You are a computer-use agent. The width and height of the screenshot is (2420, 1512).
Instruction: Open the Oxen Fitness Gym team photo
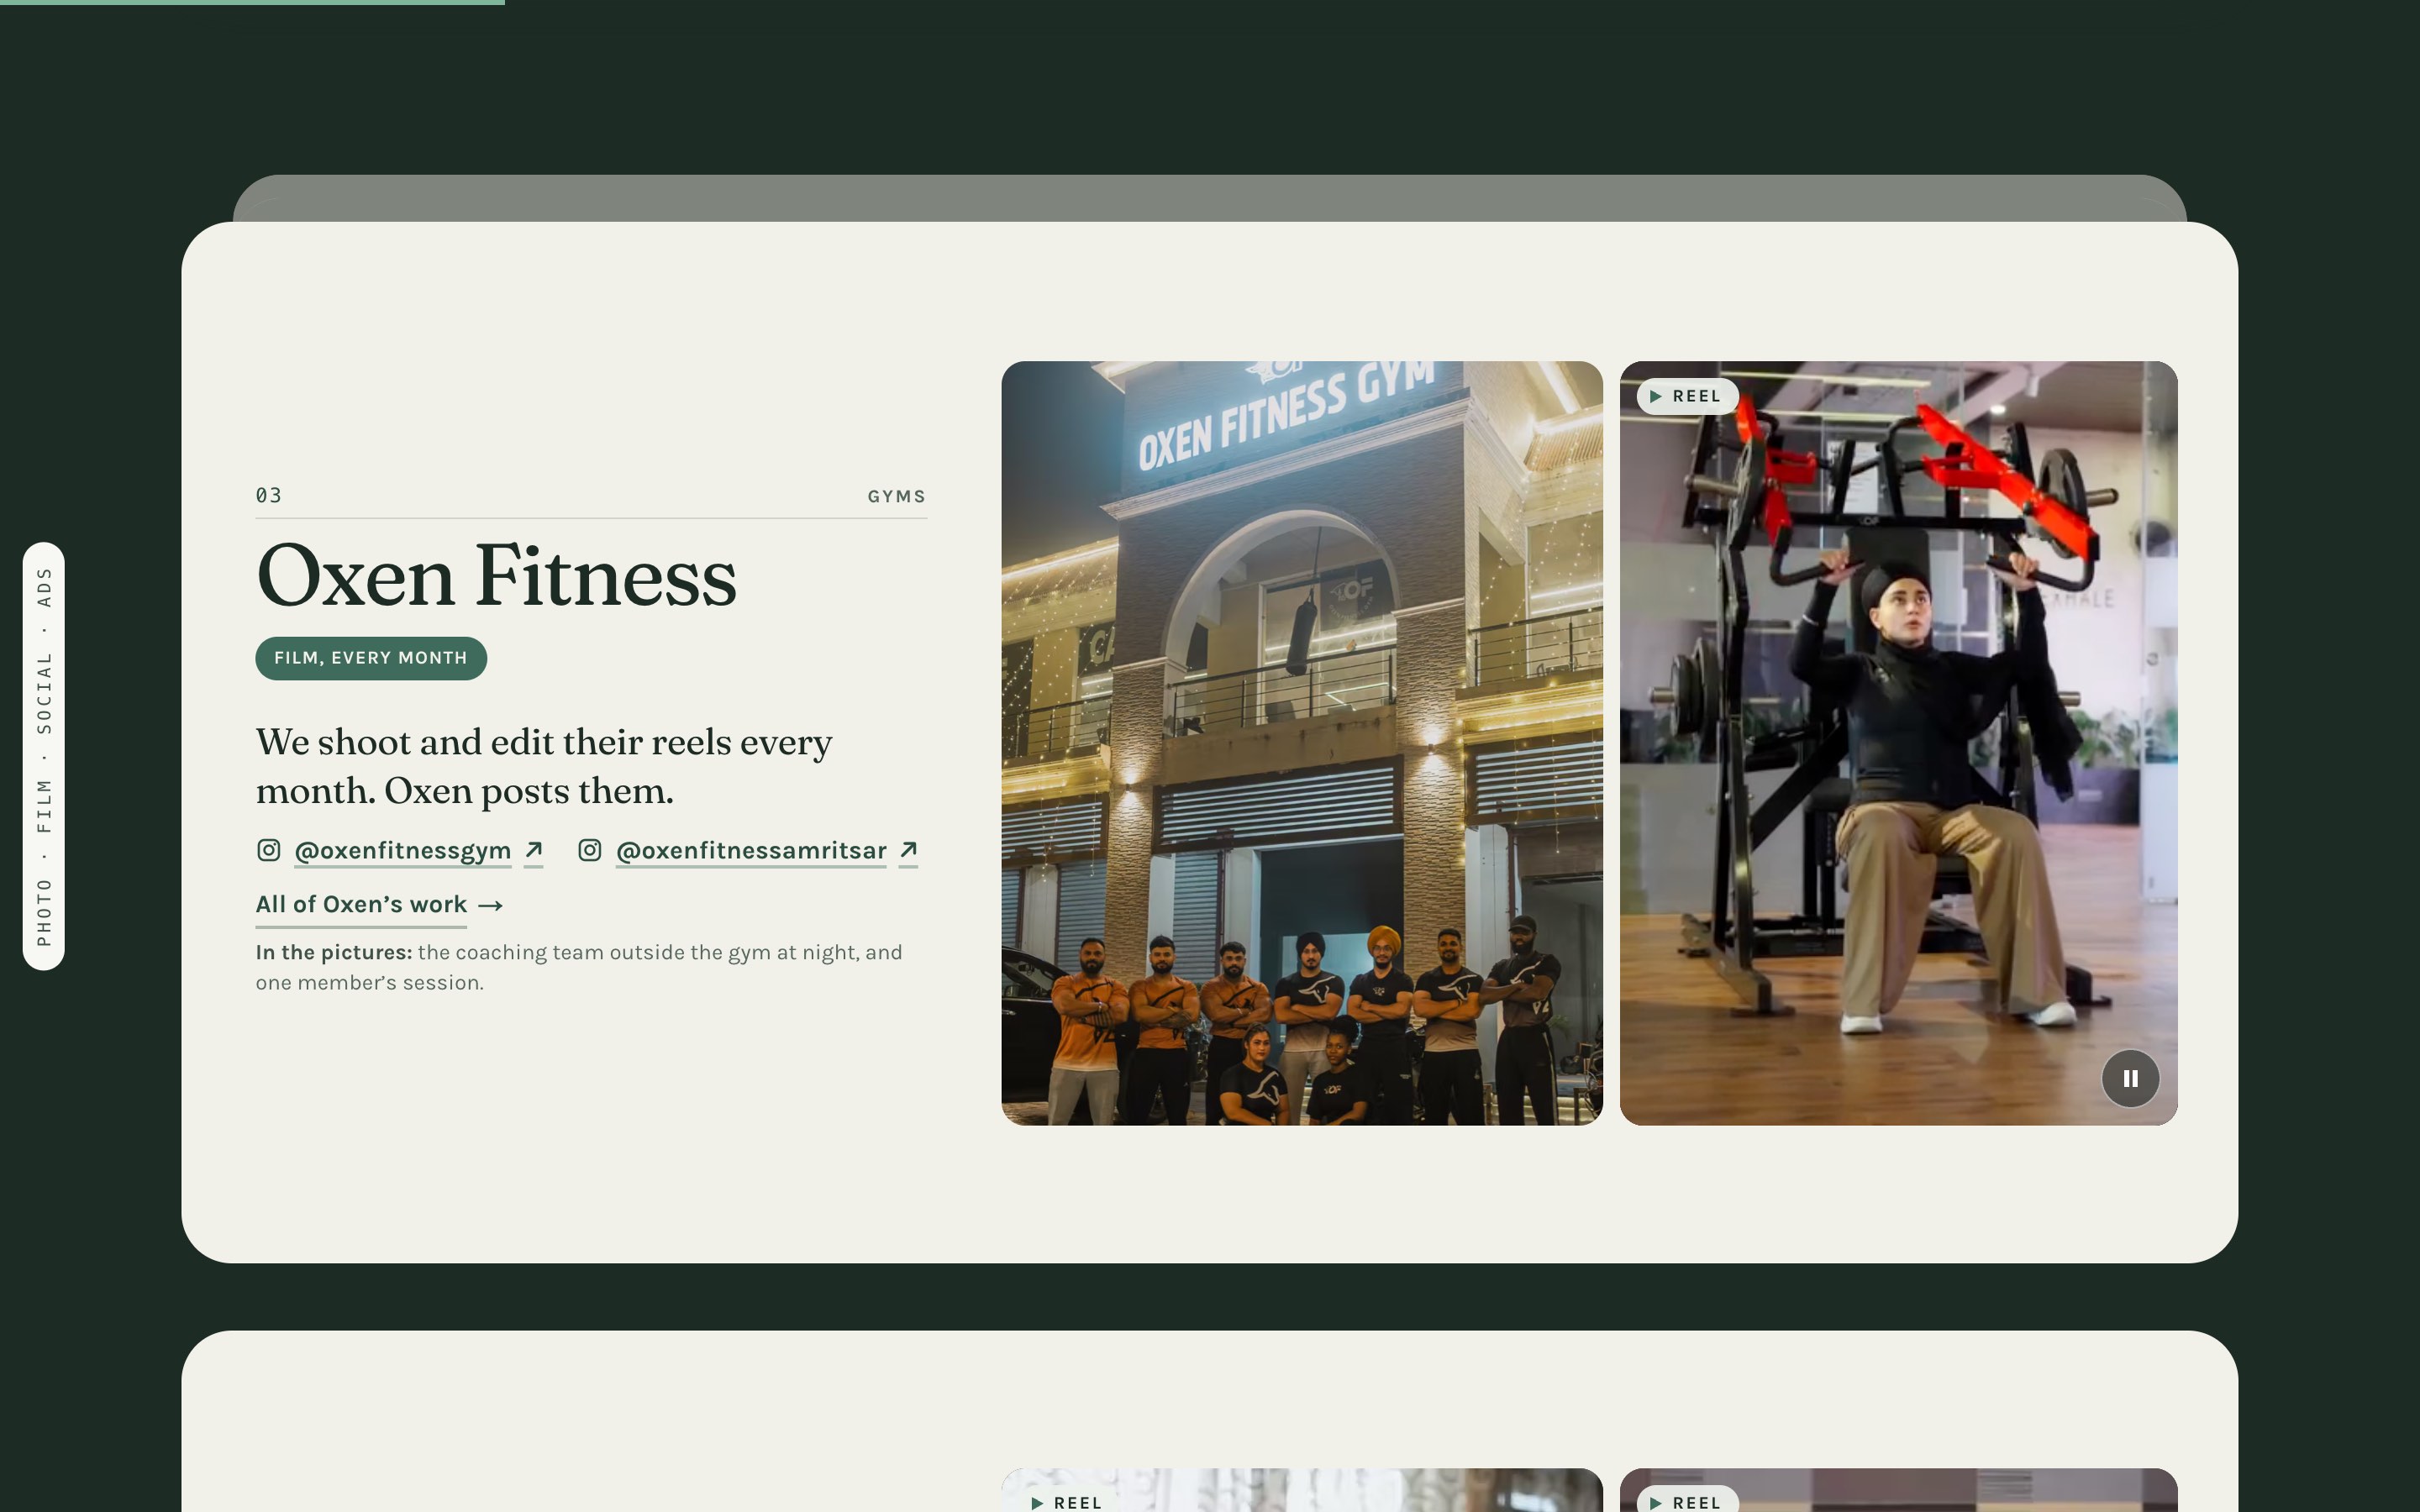coord(1302,743)
